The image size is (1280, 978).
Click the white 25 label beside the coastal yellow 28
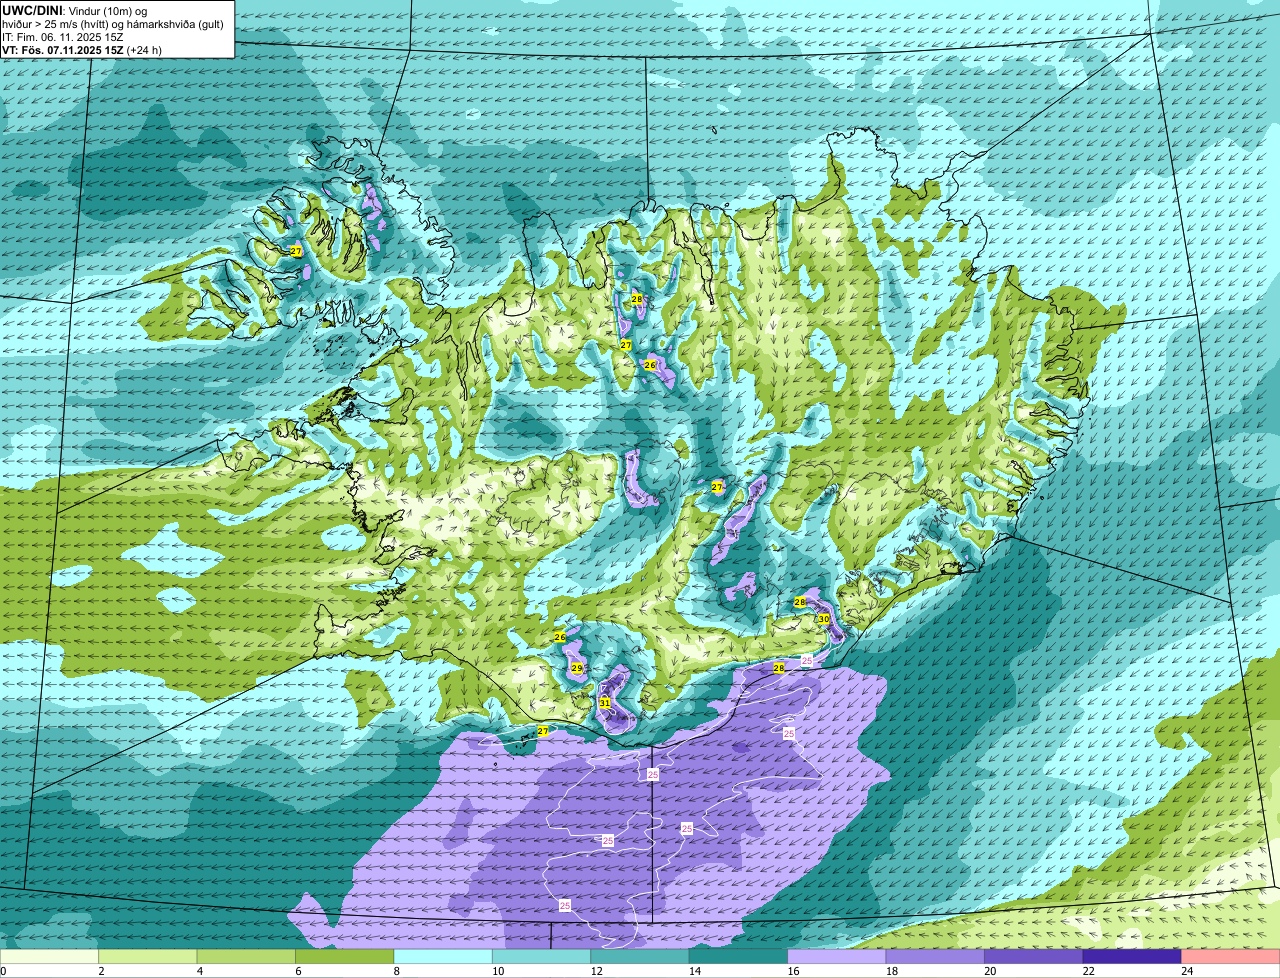tap(807, 661)
